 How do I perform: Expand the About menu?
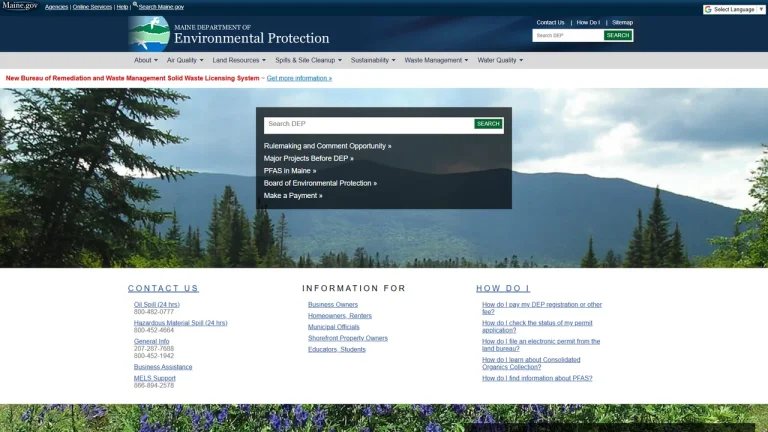click(x=146, y=60)
